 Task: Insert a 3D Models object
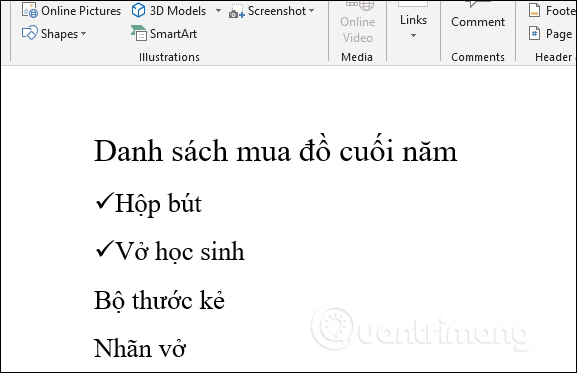click(x=169, y=11)
